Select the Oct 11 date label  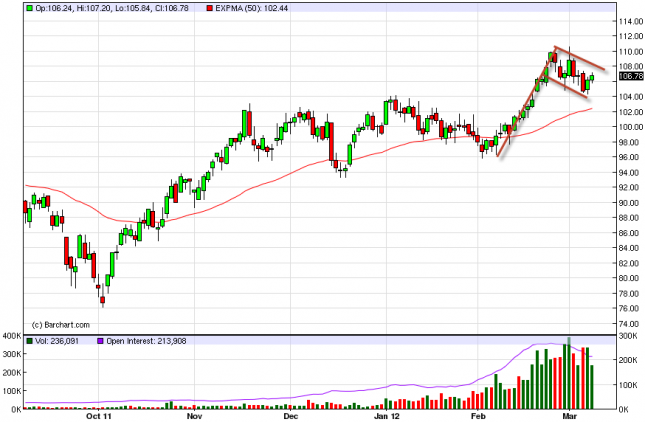pyautogui.click(x=100, y=416)
